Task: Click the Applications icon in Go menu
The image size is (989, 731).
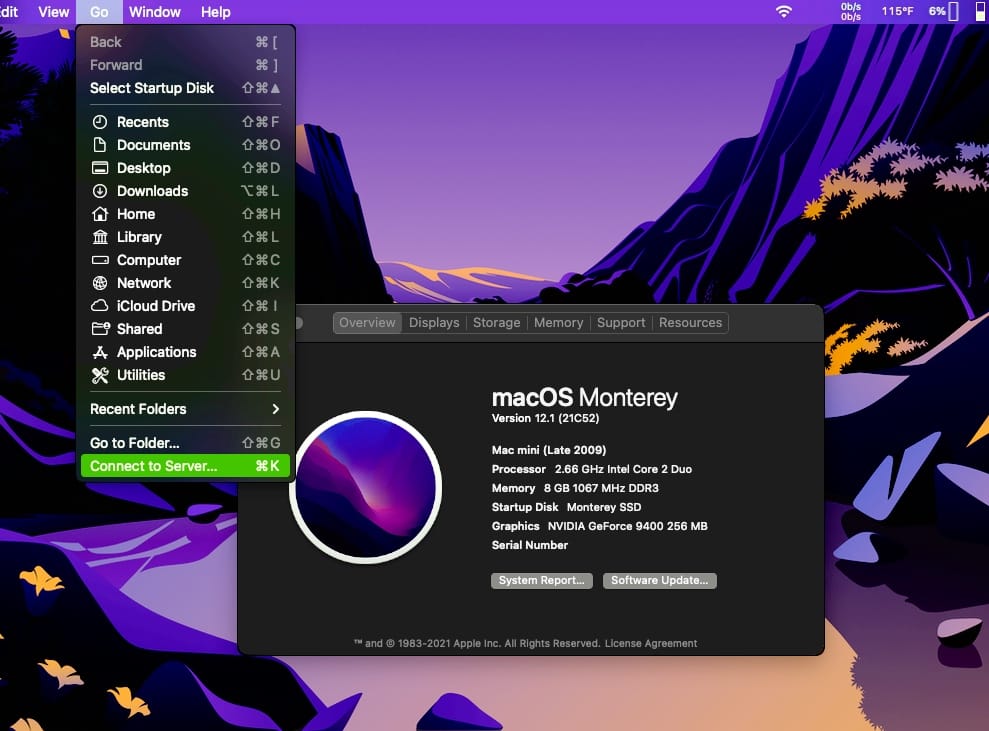Action: [x=100, y=352]
